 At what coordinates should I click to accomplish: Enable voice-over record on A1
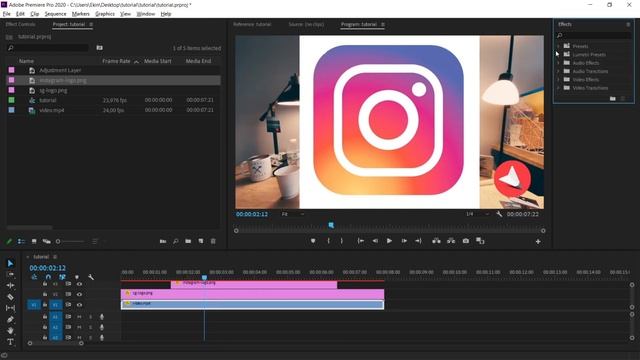[x=102, y=317]
